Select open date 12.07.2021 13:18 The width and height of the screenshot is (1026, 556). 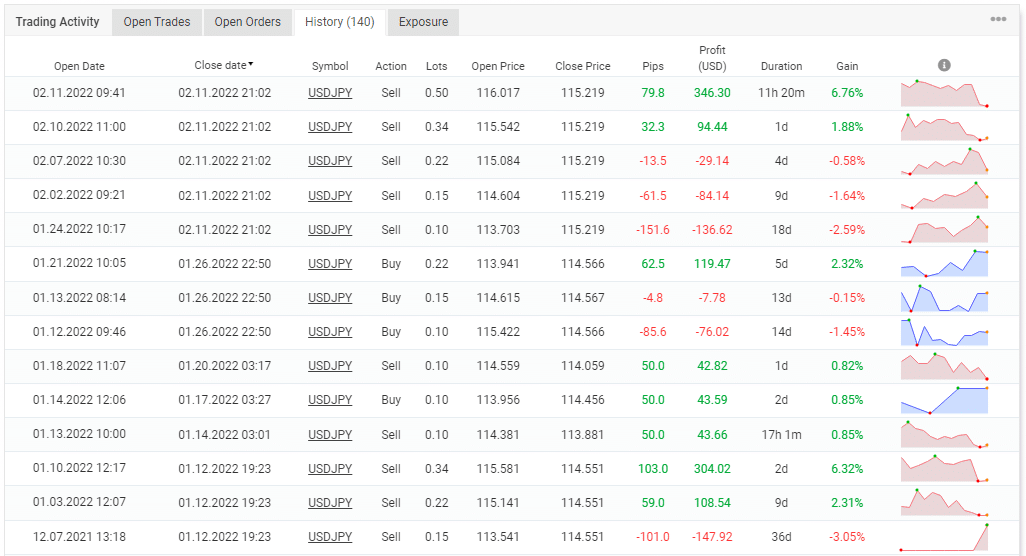[79, 536]
